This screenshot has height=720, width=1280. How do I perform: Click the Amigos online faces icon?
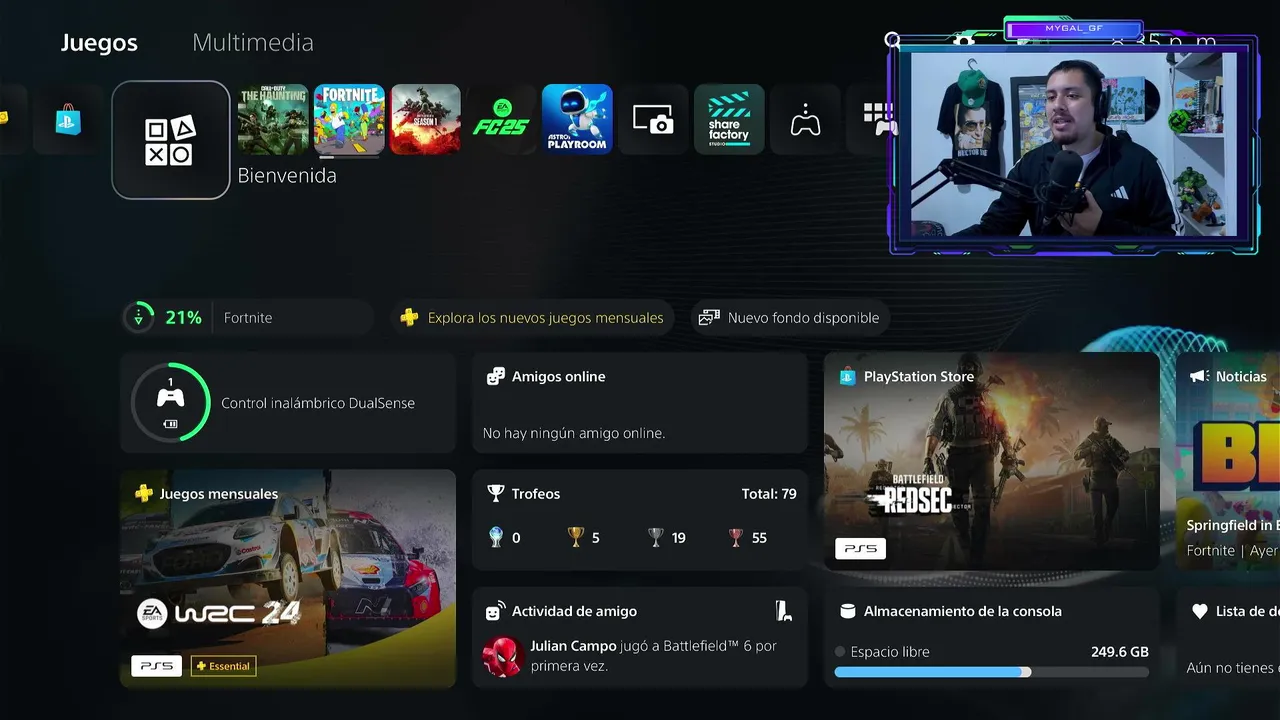(x=495, y=377)
